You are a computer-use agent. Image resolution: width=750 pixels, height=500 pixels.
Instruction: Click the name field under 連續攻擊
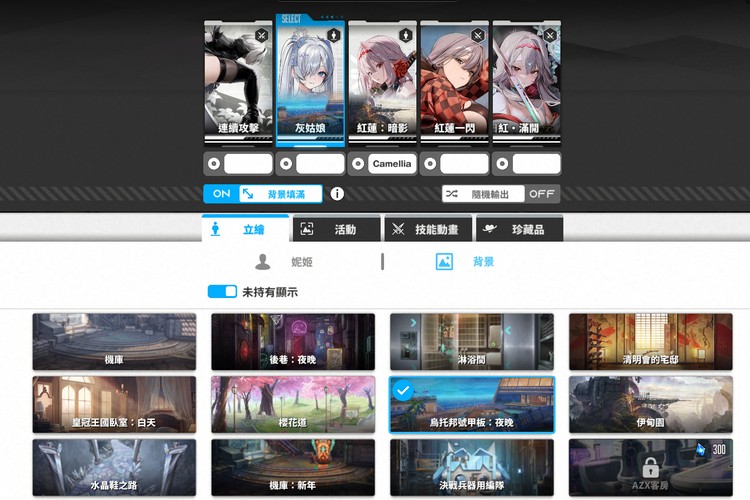coord(248,164)
